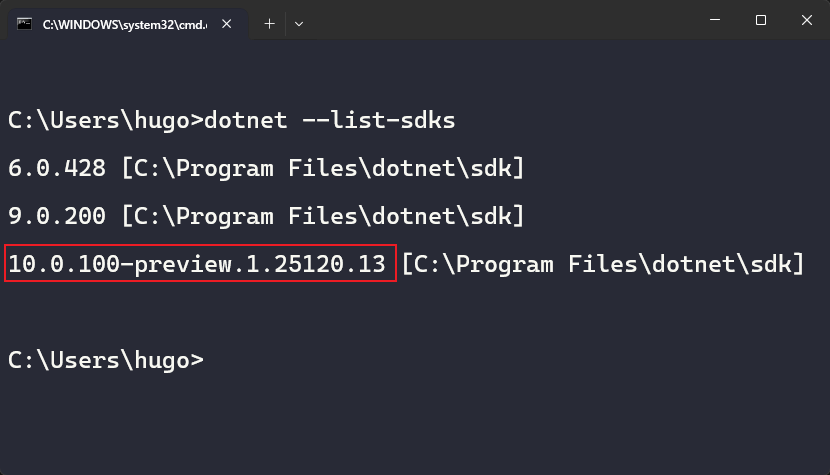Image resolution: width=830 pixels, height=475 pixels.
Task: Minimize the terminal window
Action: (x=715, y=20)
